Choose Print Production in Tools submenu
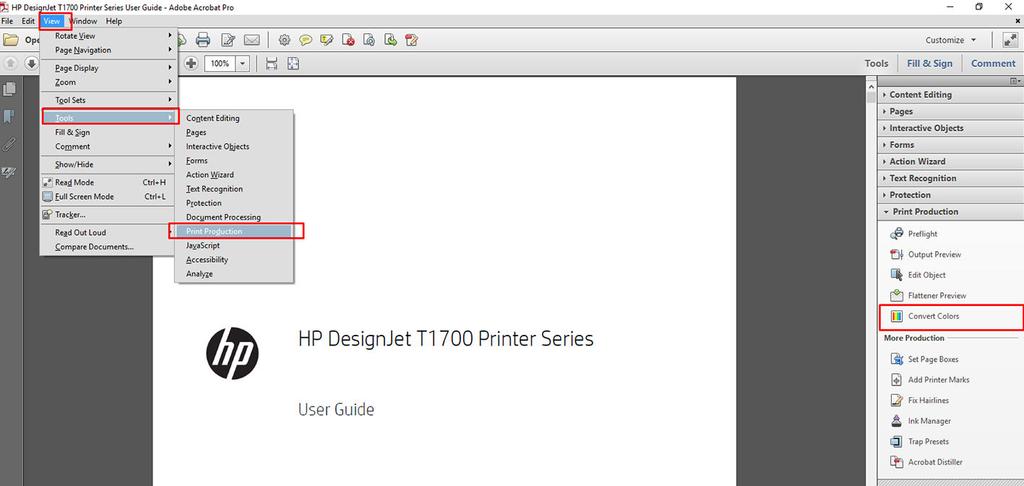1024x486 pixels. [x=234, y=231]
